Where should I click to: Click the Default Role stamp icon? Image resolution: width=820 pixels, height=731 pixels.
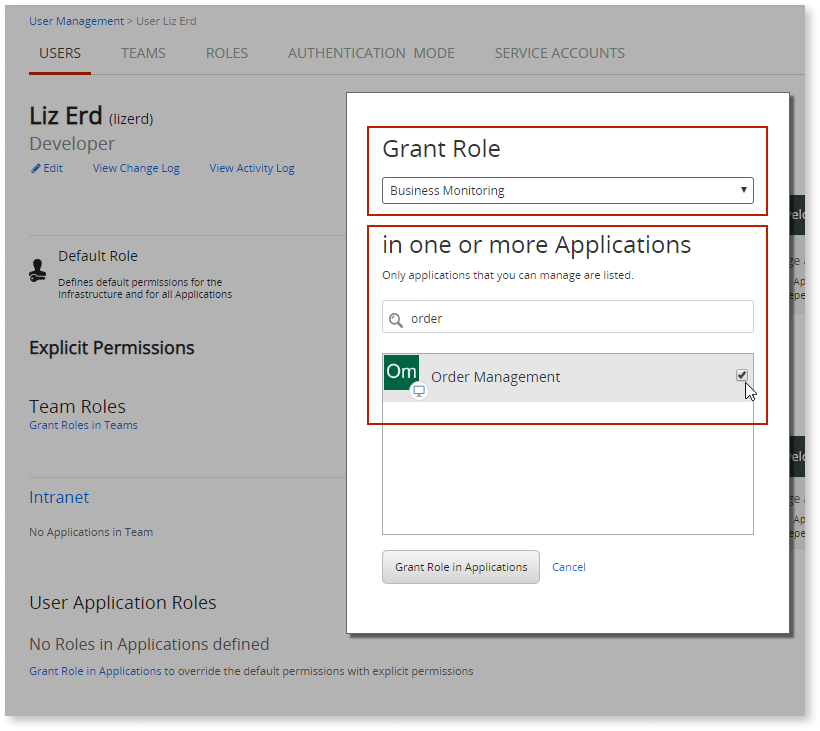pos(38,270)
